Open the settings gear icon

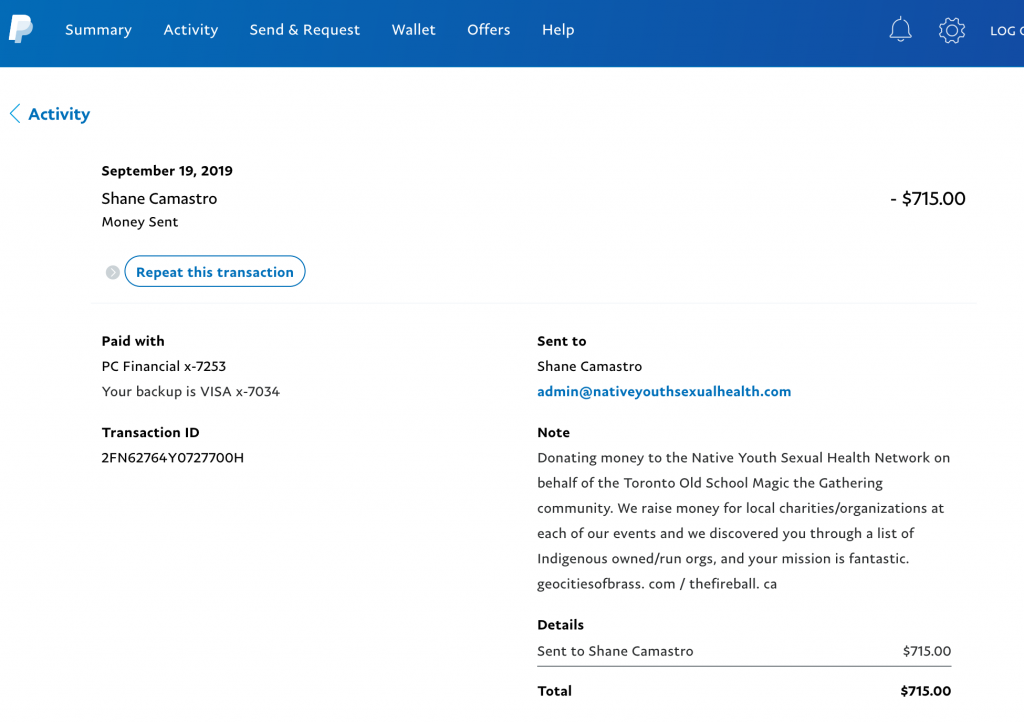coord(952,30)
